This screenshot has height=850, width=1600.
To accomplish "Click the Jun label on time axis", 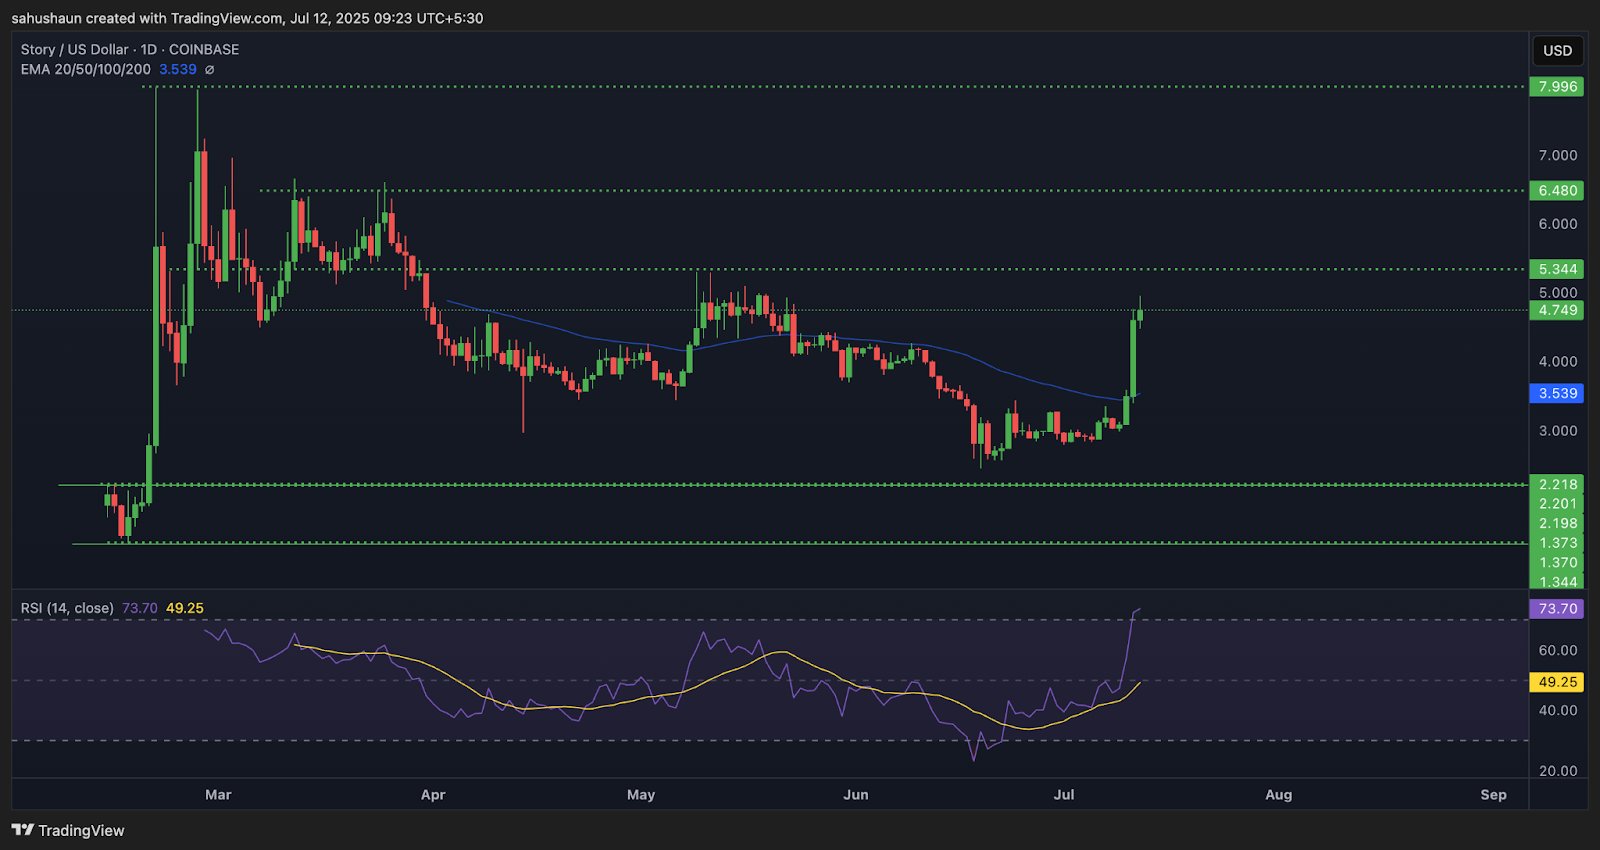I will tap(856, 795).
